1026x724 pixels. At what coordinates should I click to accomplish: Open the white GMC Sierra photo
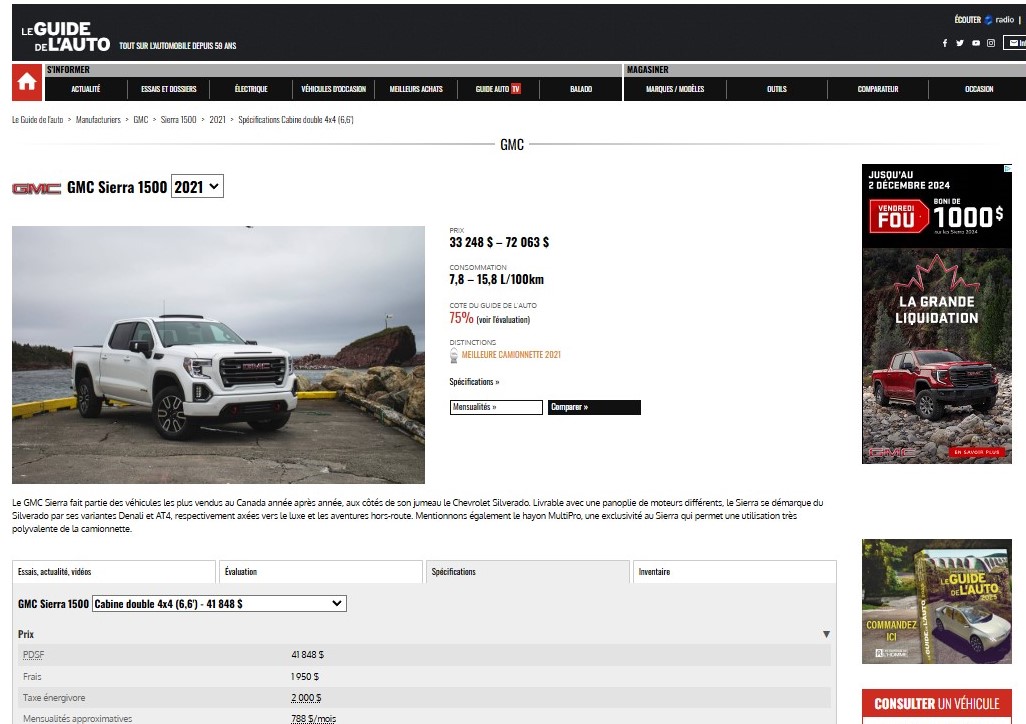219,355
